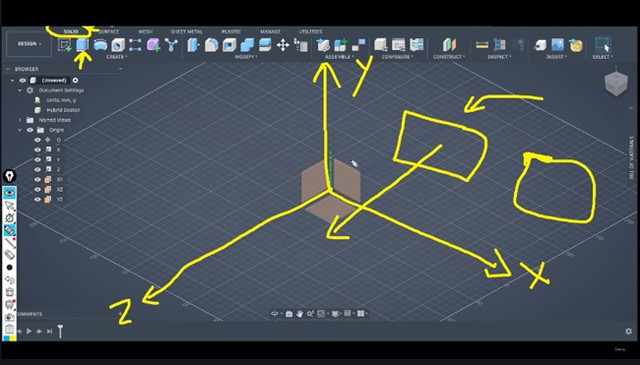The image size is (640, 365).
Task: Open the Modify dropdown menu
Action: [x=246, y=57]
